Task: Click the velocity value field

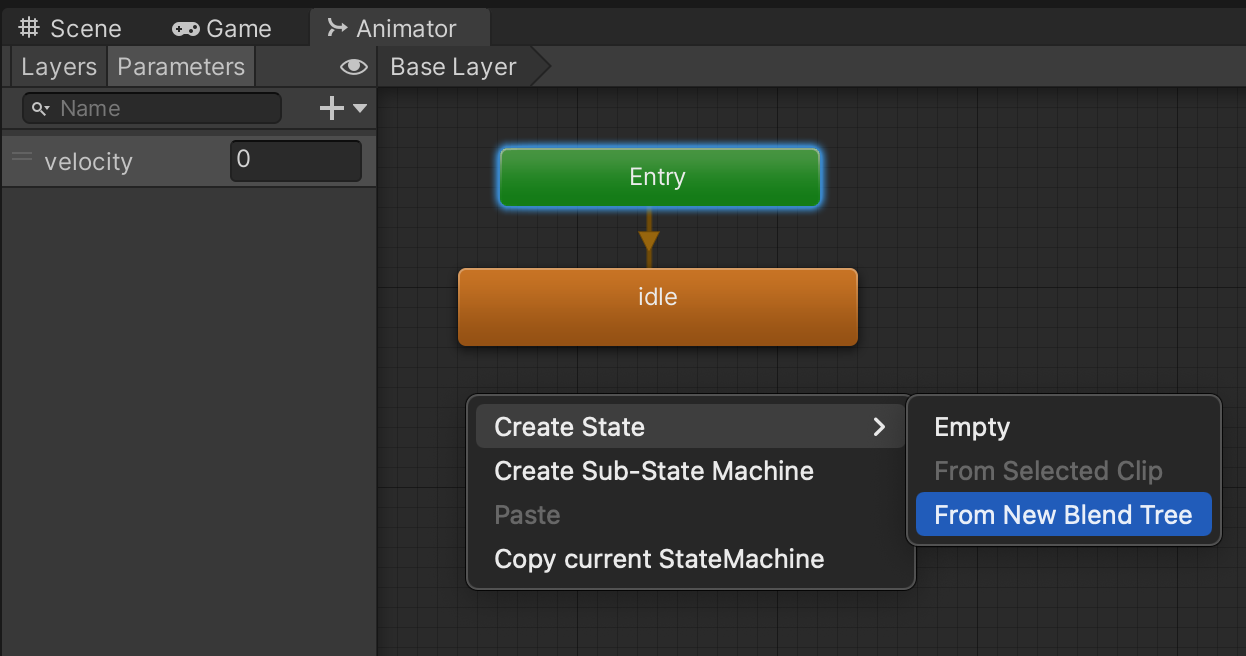Action: 295,161
